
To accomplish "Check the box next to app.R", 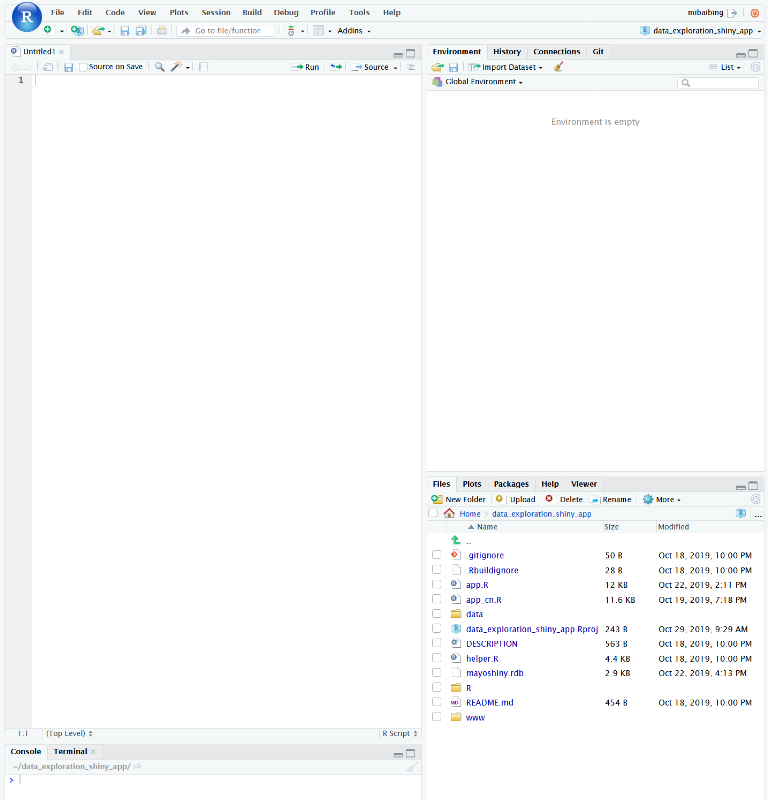I will pos(436,584).
